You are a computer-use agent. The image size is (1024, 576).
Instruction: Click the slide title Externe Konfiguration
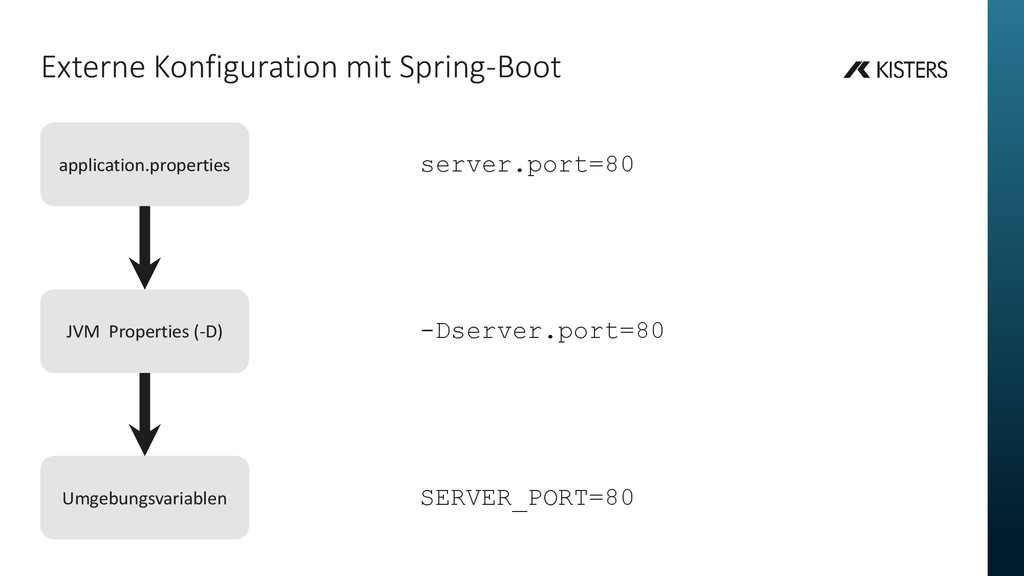[301, 67]
